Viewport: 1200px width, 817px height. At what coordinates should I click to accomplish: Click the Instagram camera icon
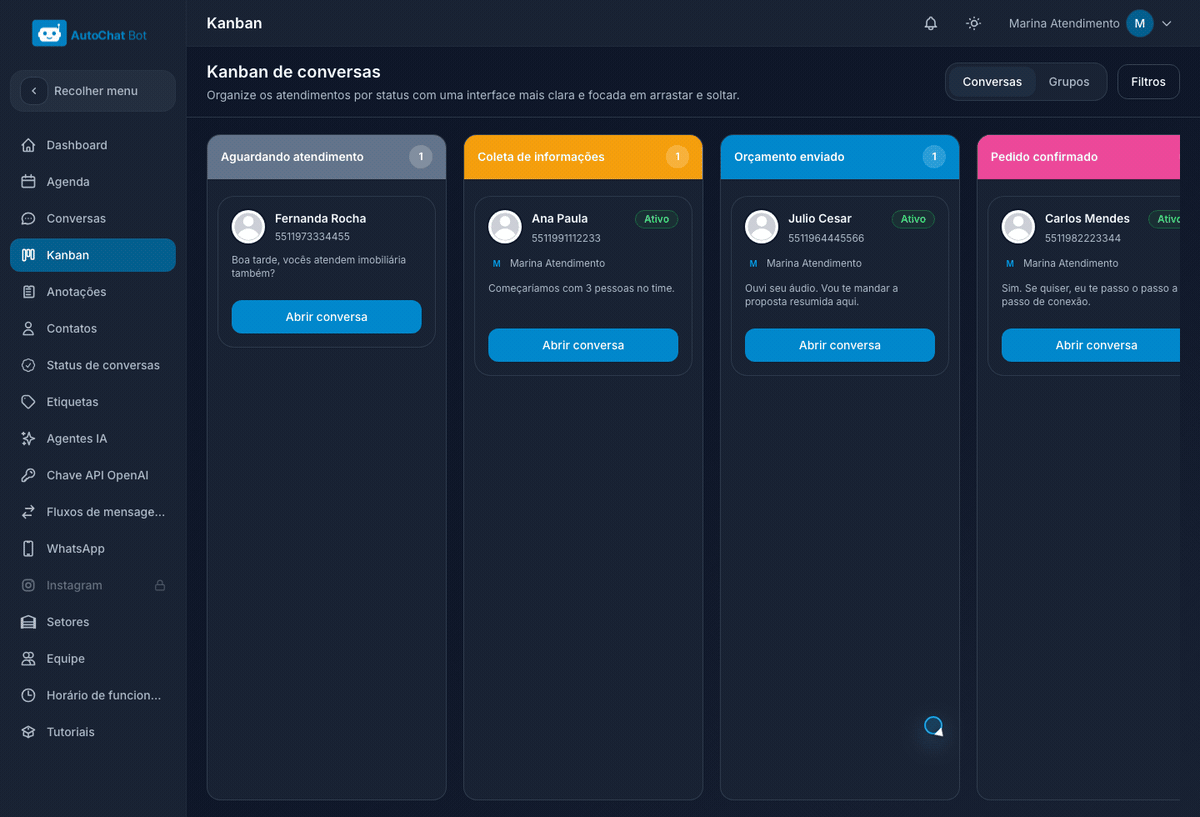[28, 585]
